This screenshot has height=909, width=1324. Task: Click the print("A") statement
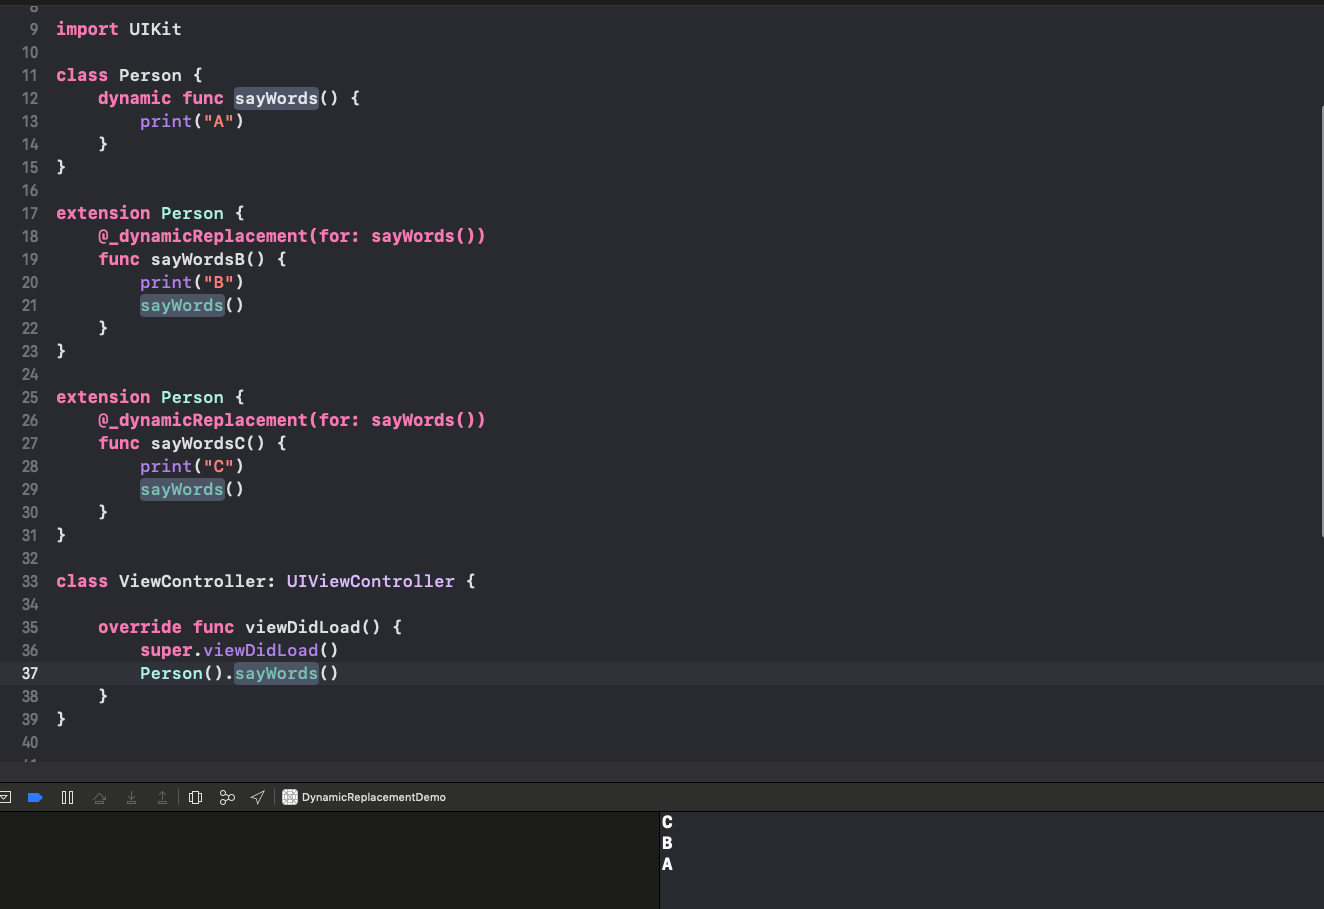pyautogui.click(x=192, y=121)
